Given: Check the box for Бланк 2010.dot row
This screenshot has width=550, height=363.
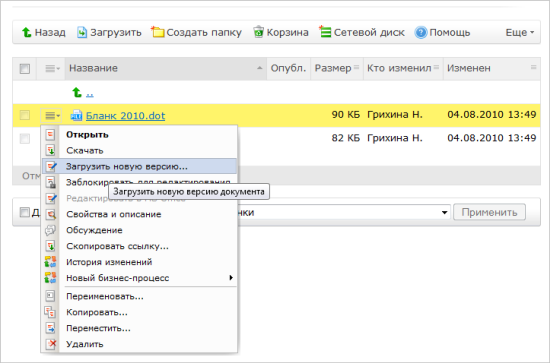Looking at the screenshot, I should pos(25,115).
